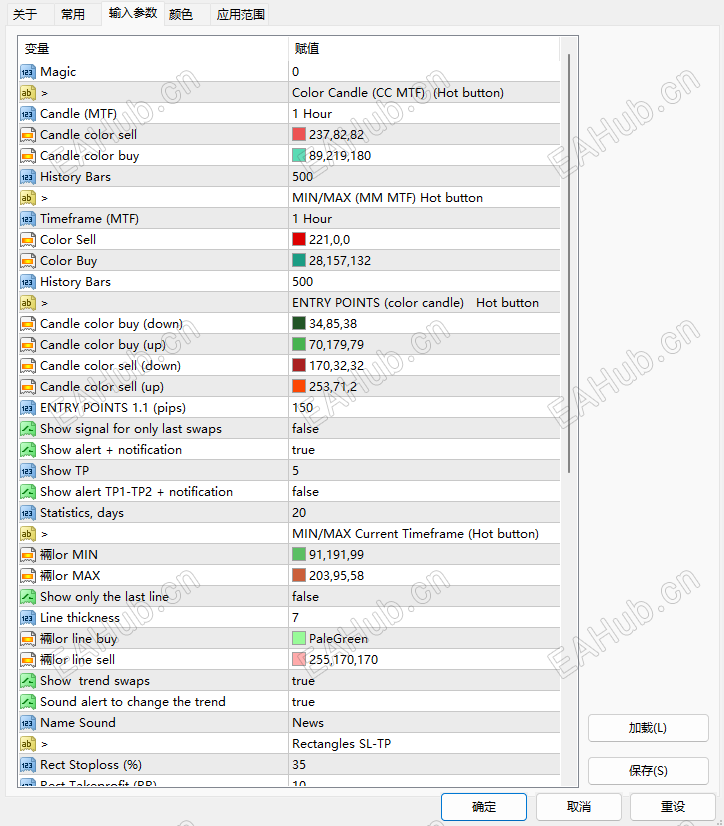The image size is (724, 826).
Task: Click the integer icon beside Timeframe (MTF)
Action: point(28,219)
